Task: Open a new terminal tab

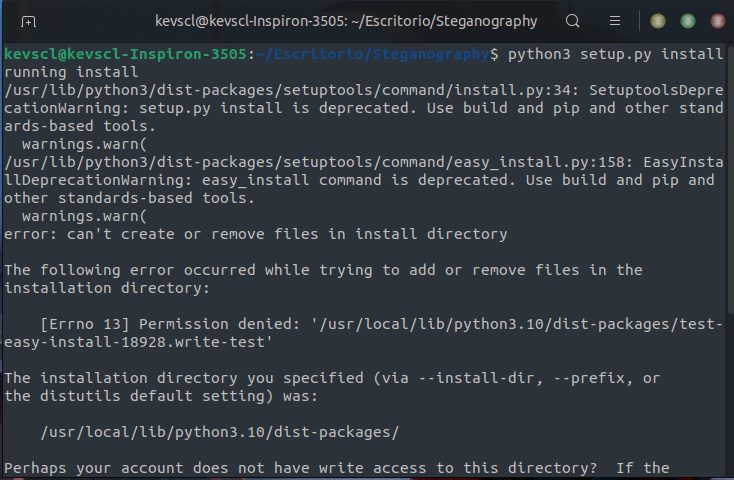Action: 28,22
